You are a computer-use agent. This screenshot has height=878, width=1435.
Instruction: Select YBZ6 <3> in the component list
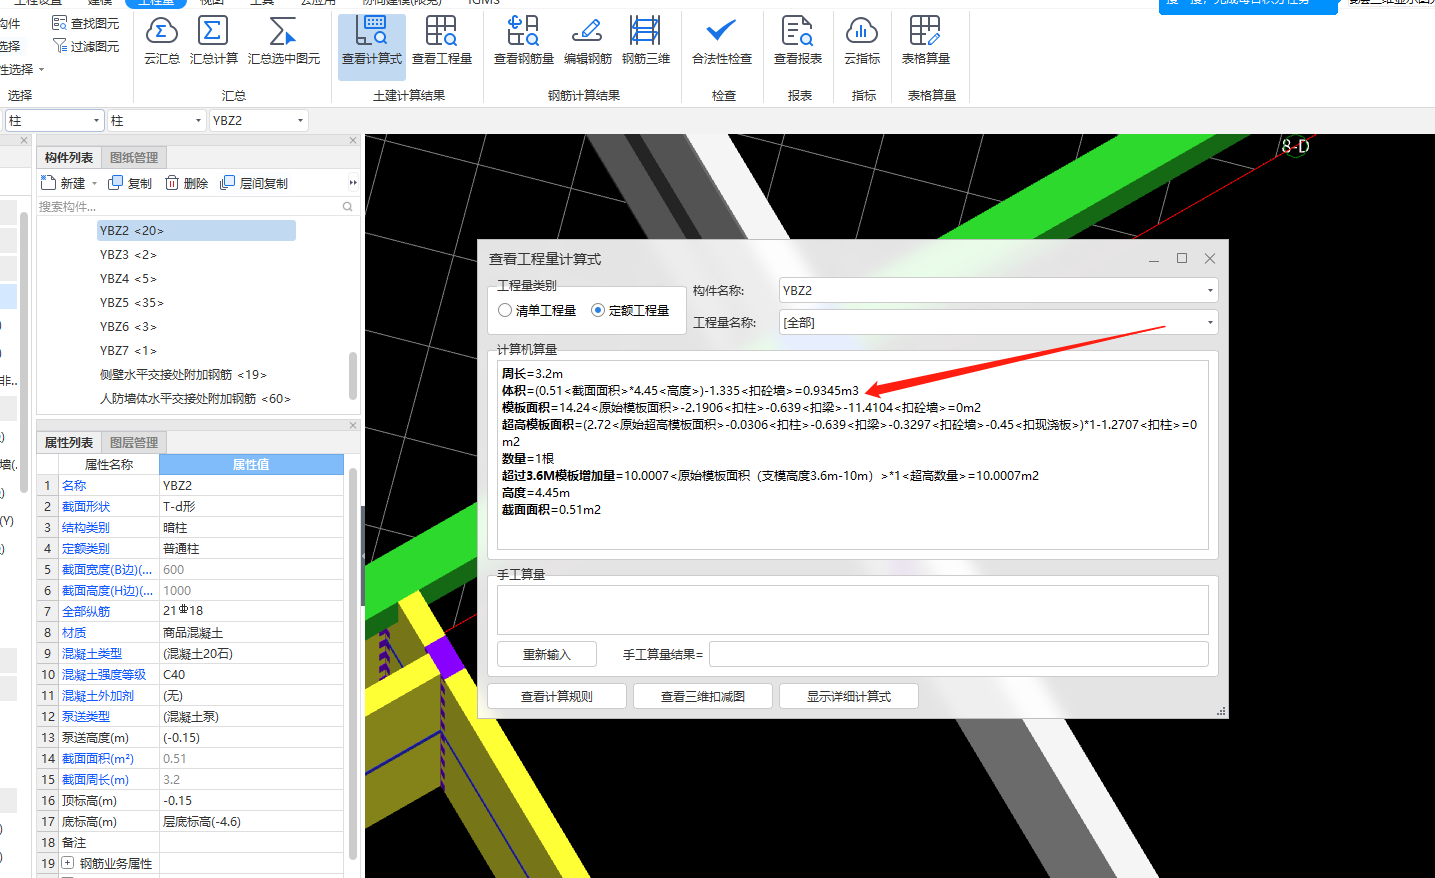point(128,327)
